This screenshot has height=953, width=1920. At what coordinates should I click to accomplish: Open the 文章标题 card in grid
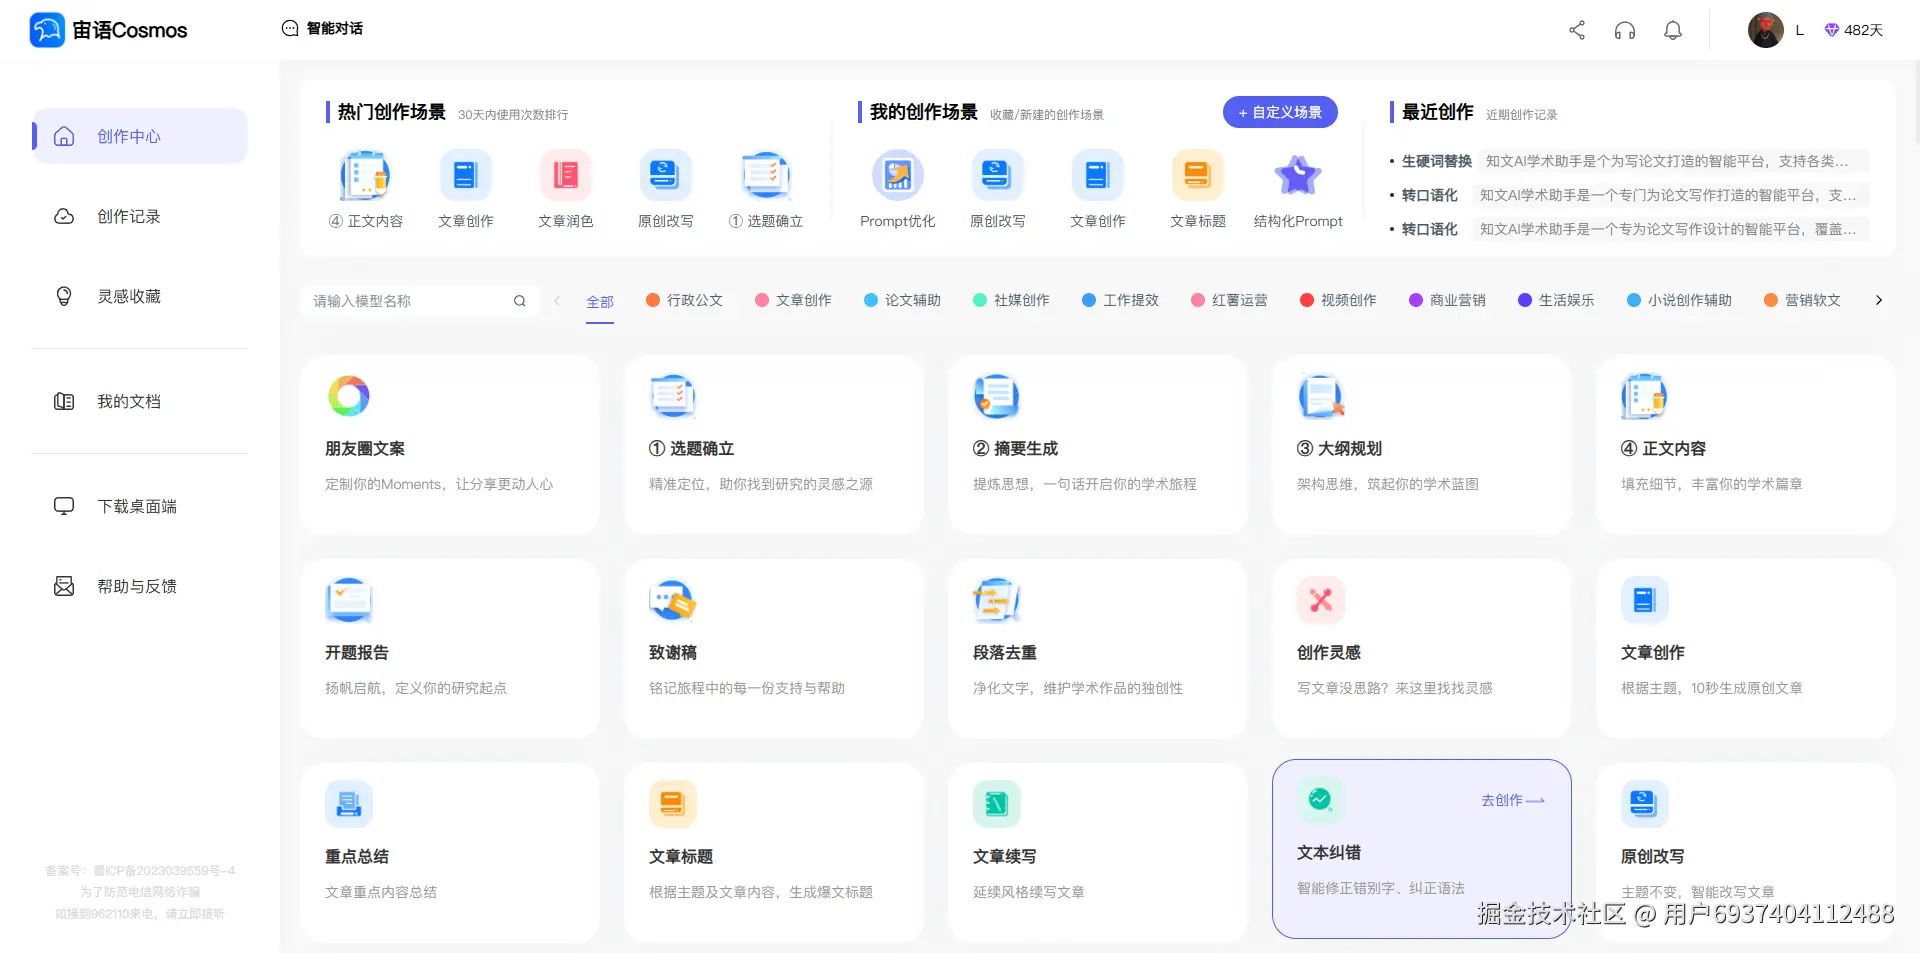[x=774, y=853]
